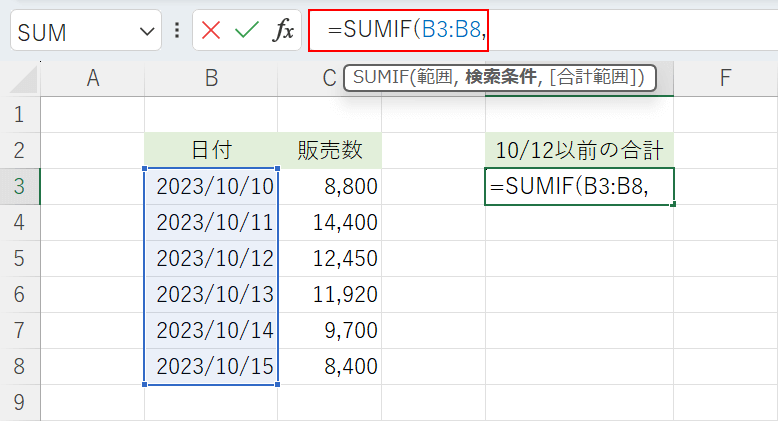Click SUMIF function name in the tooltip
Image resolution: width=778 pixels, height=421 pixels.
[377, 78]
